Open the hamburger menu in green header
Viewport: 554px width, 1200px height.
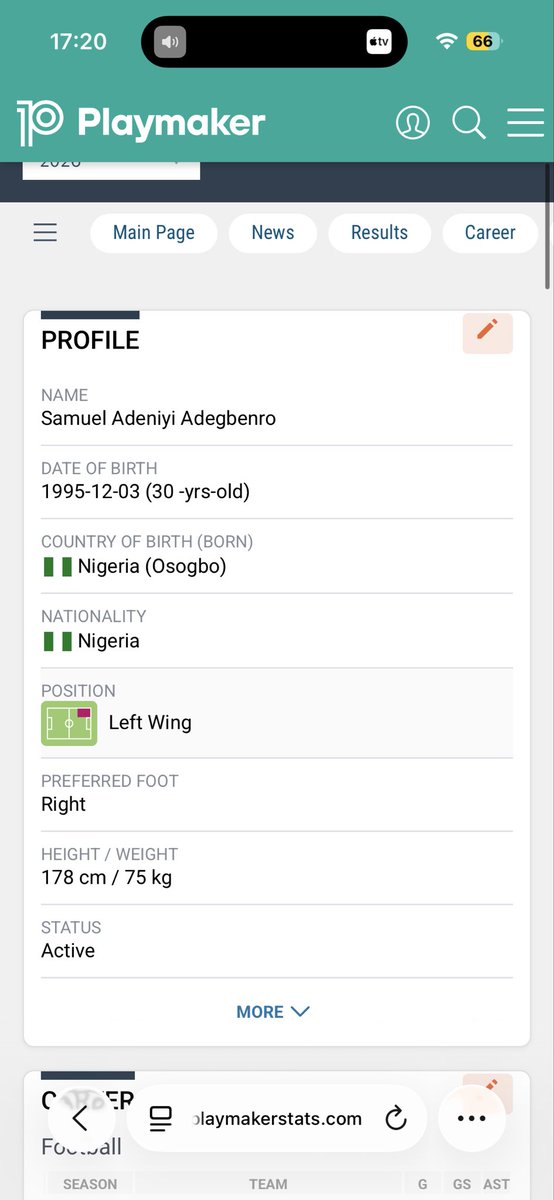coord(525,123)
